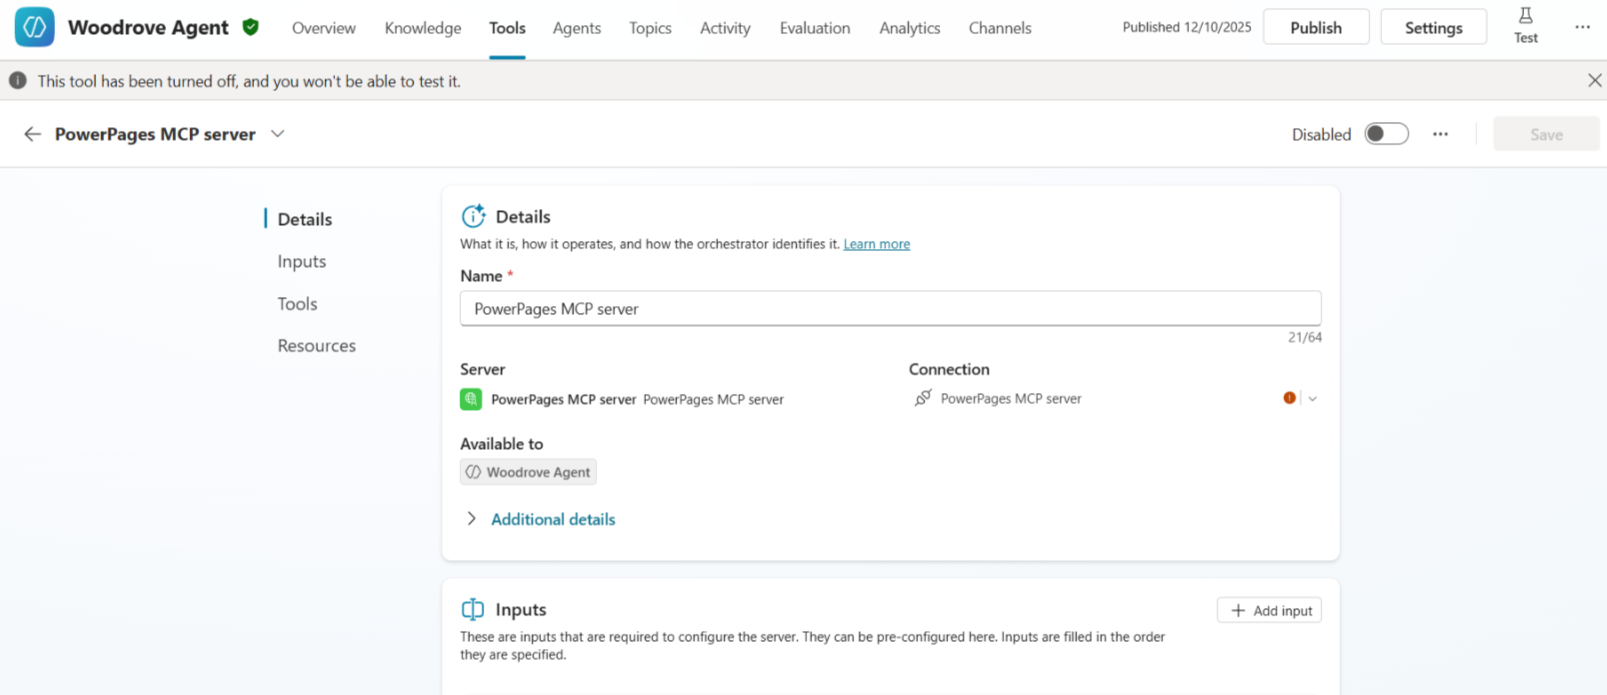1607x695 pixels.
Task: Click the Details section sparkle icon
Action: 473,216
